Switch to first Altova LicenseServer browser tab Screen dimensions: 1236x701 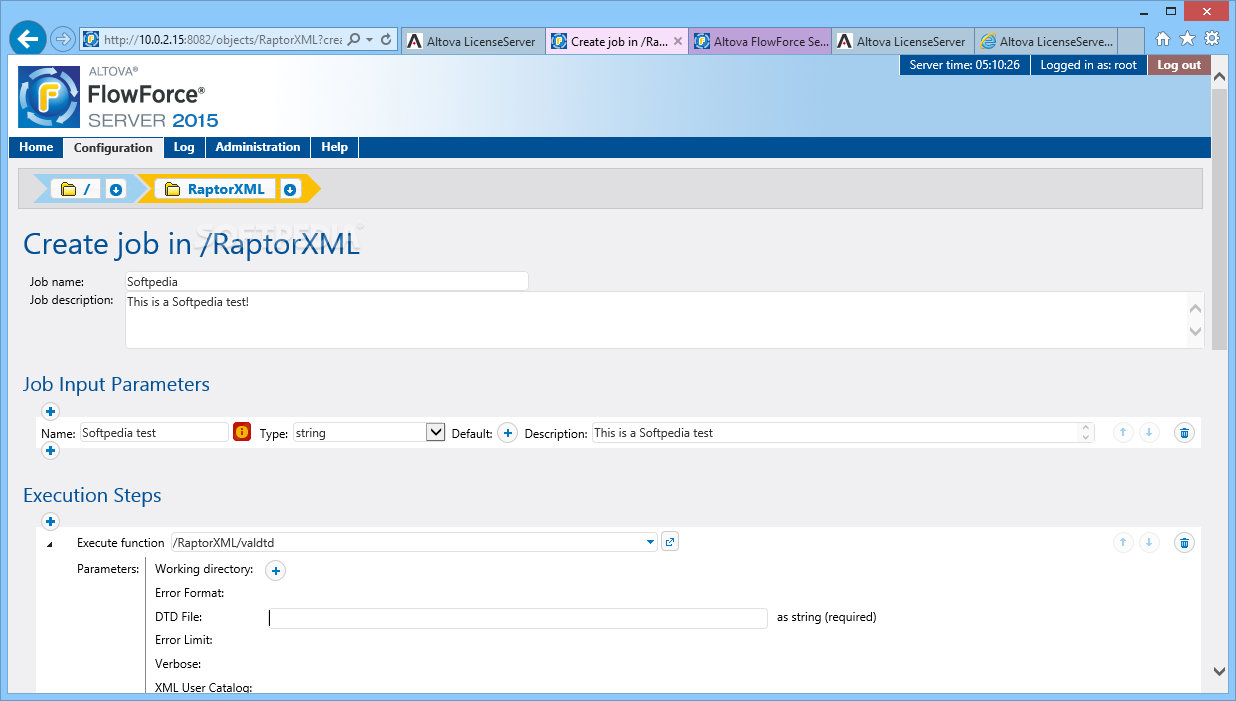point(473,41)
